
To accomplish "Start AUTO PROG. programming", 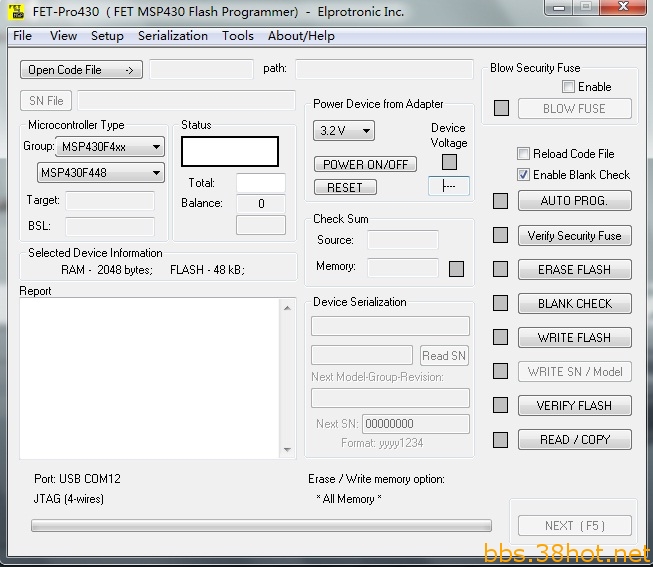I will (x=575, y=201).
